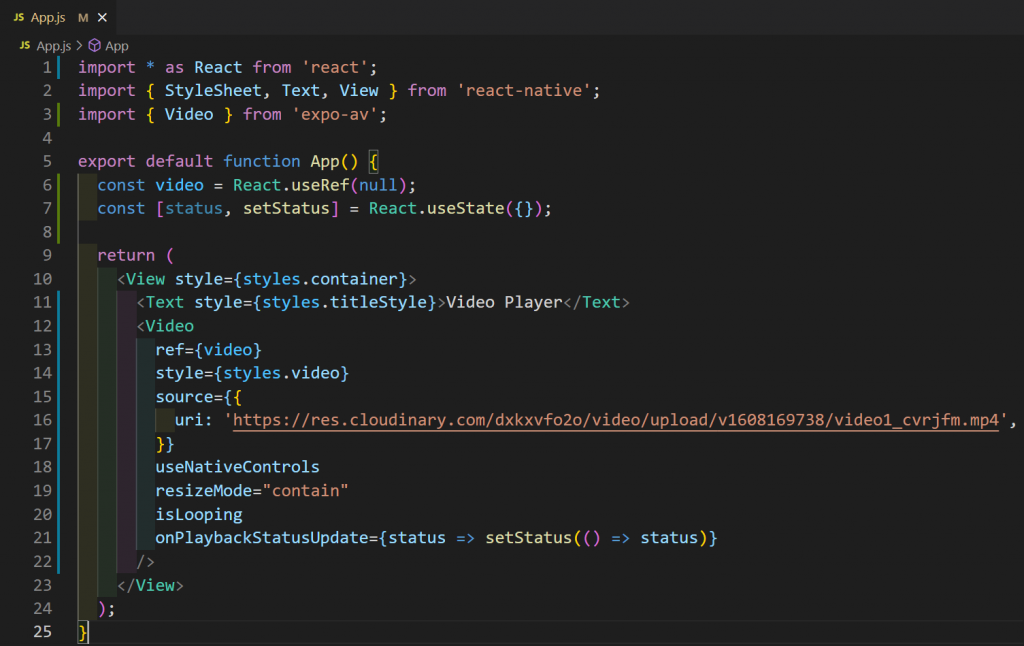
Task: Click the JS file icon in the App.js tab
Action: pyautogui.click(x=19, y=18)
